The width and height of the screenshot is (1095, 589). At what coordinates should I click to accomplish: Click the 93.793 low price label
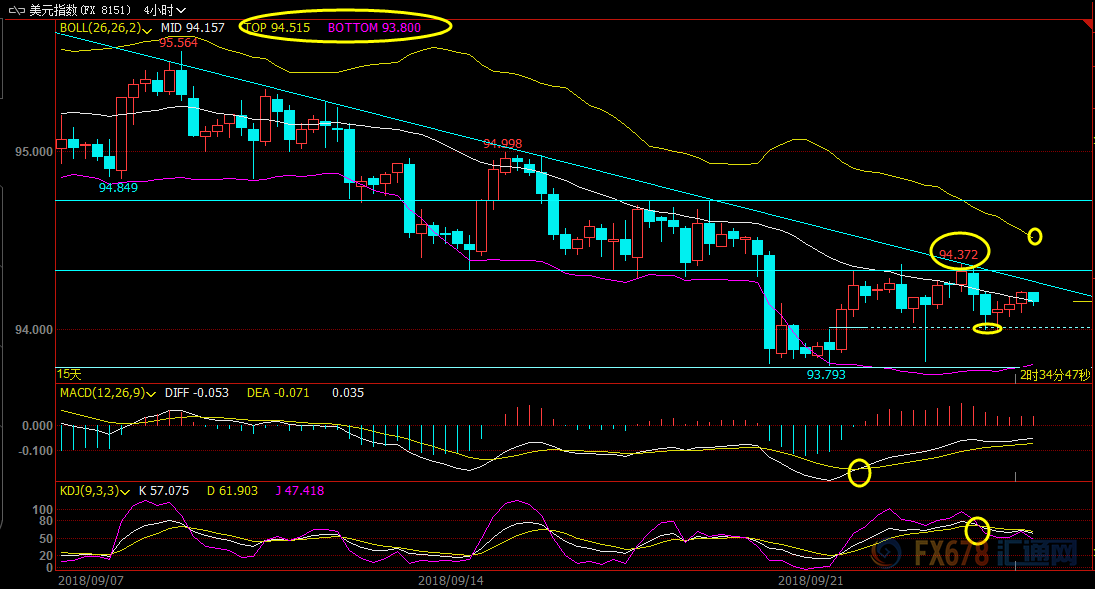click(x=826, y=375)
